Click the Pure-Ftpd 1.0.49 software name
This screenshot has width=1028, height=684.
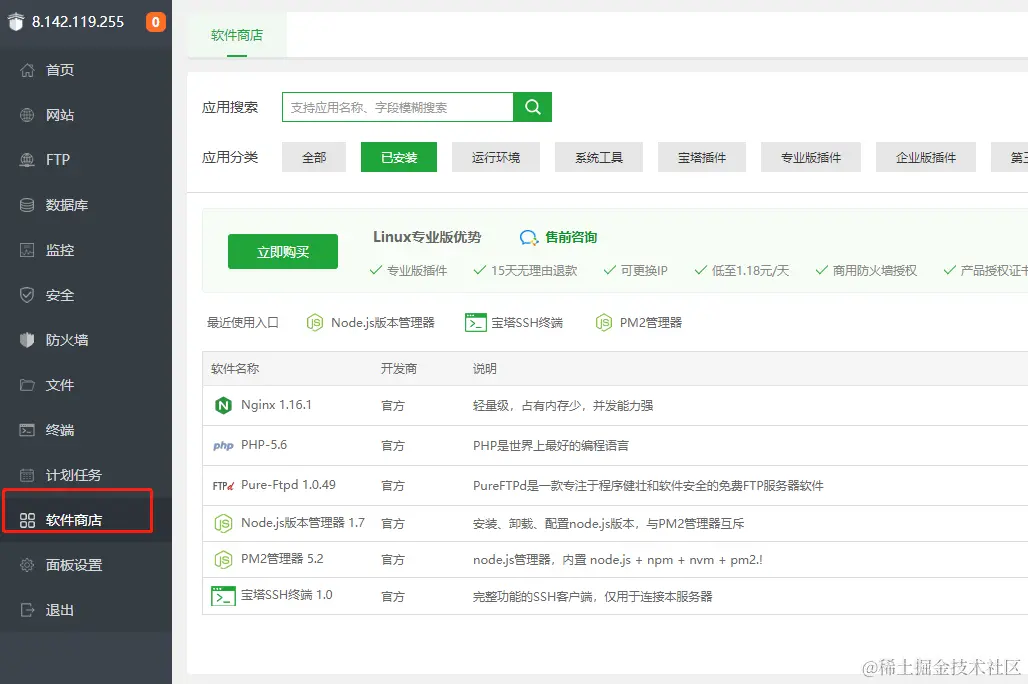[288, 485]
